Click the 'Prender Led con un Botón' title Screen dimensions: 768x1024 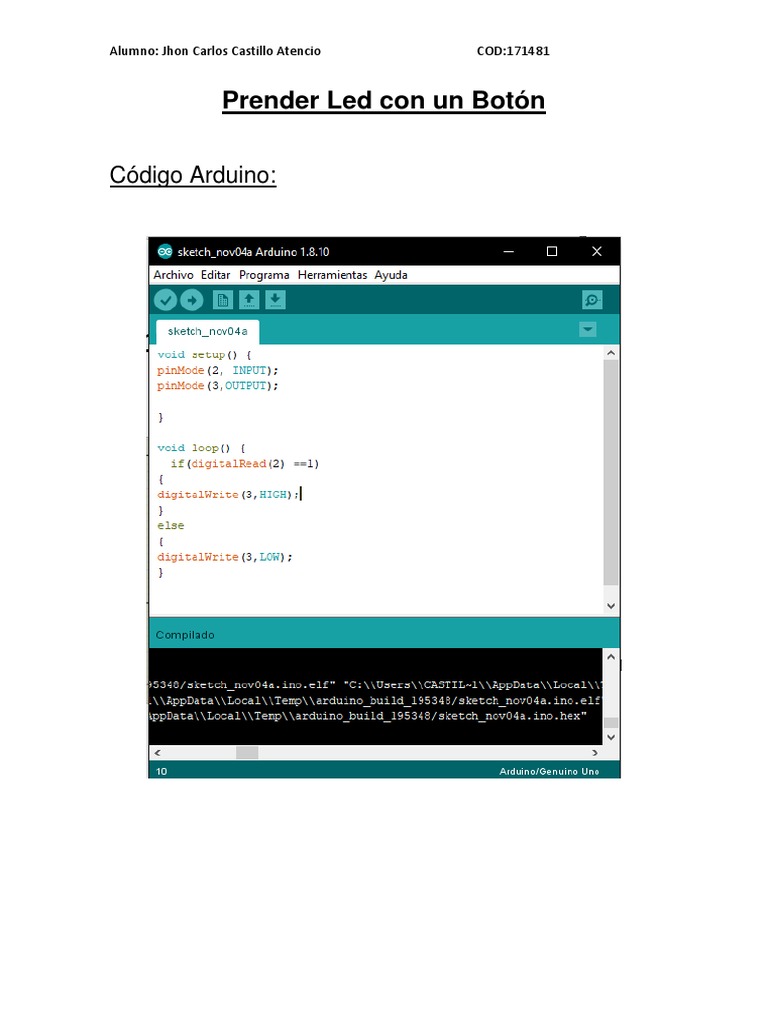coord(383,101)
